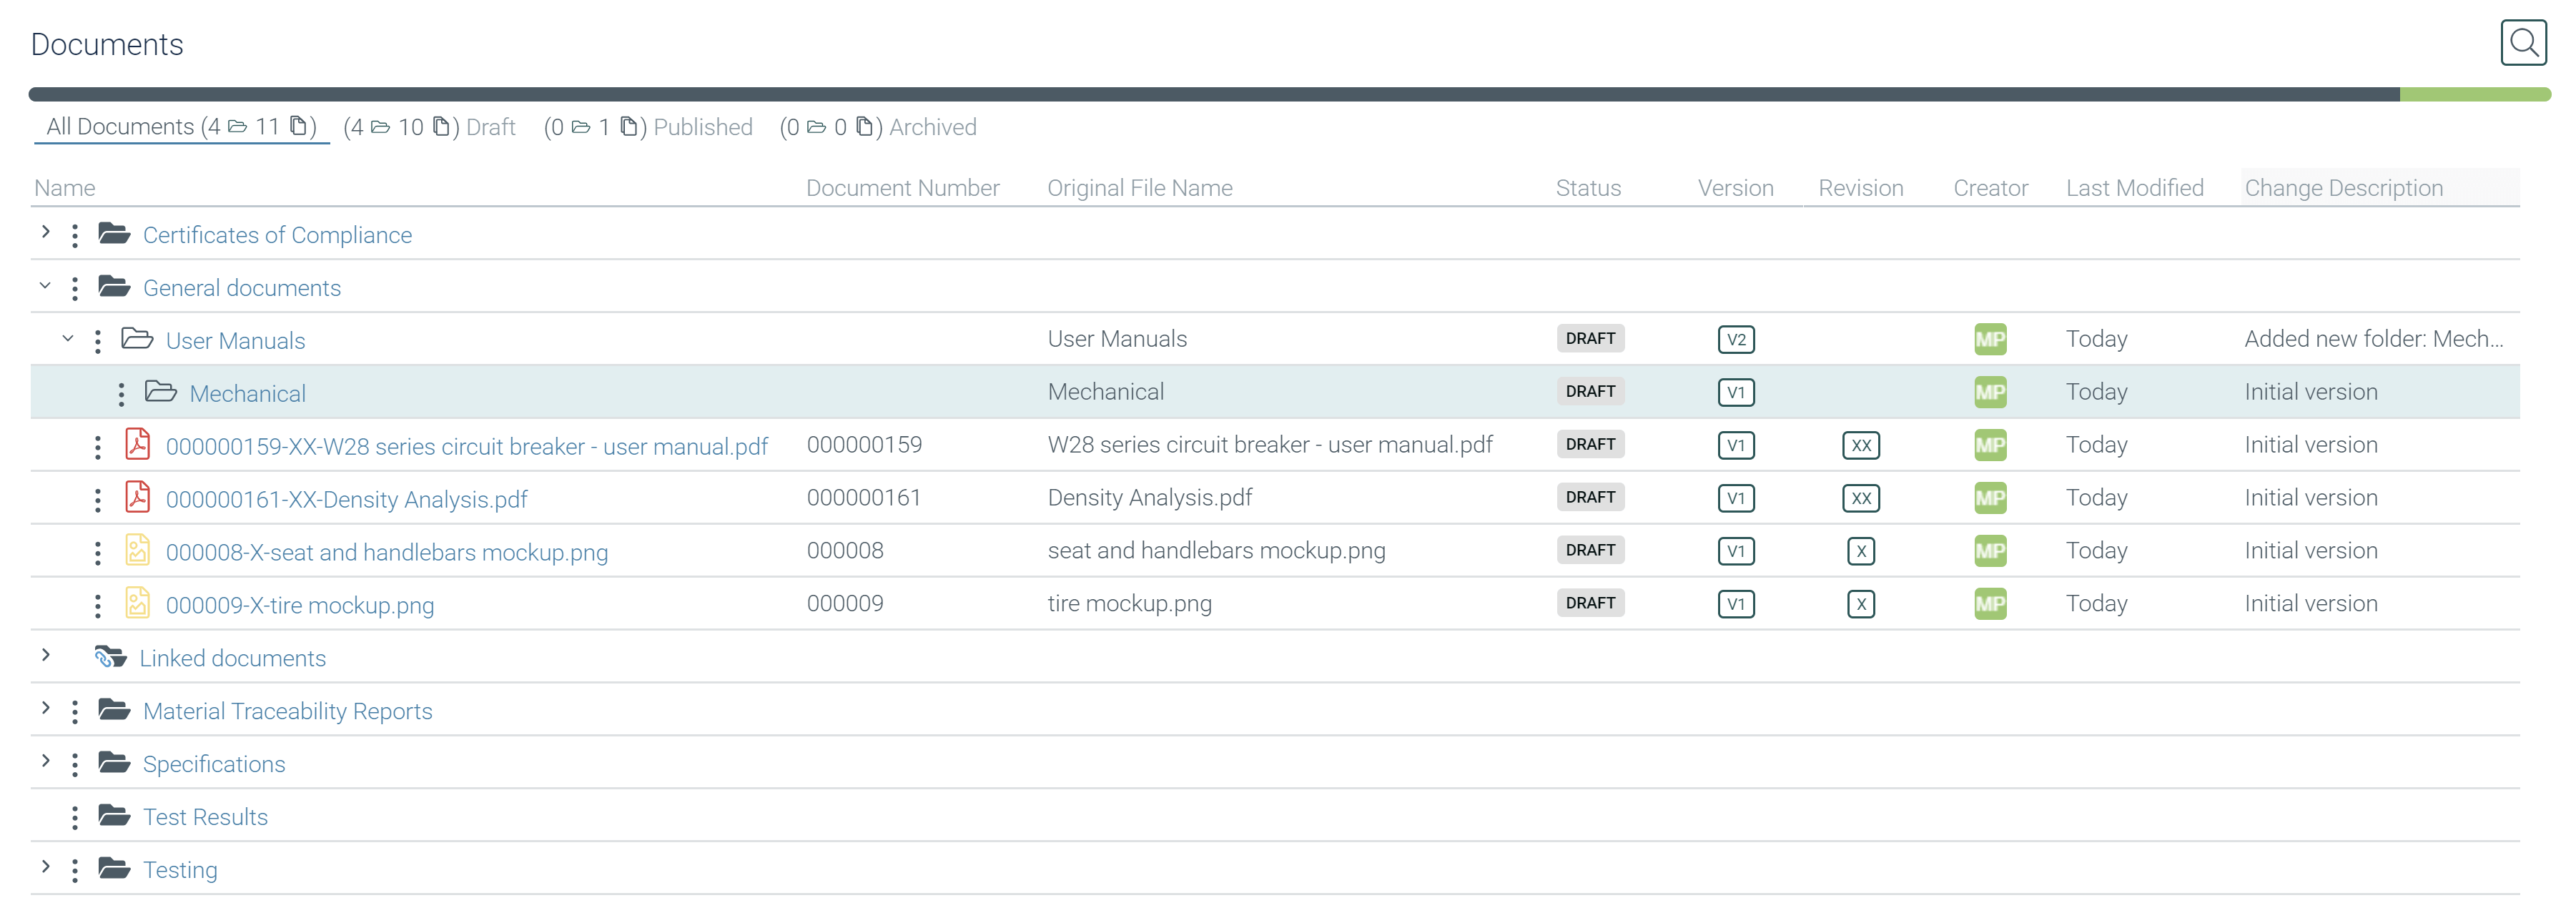Open 000008-X-seat and handlebars mockup.png link

point(387,553)
